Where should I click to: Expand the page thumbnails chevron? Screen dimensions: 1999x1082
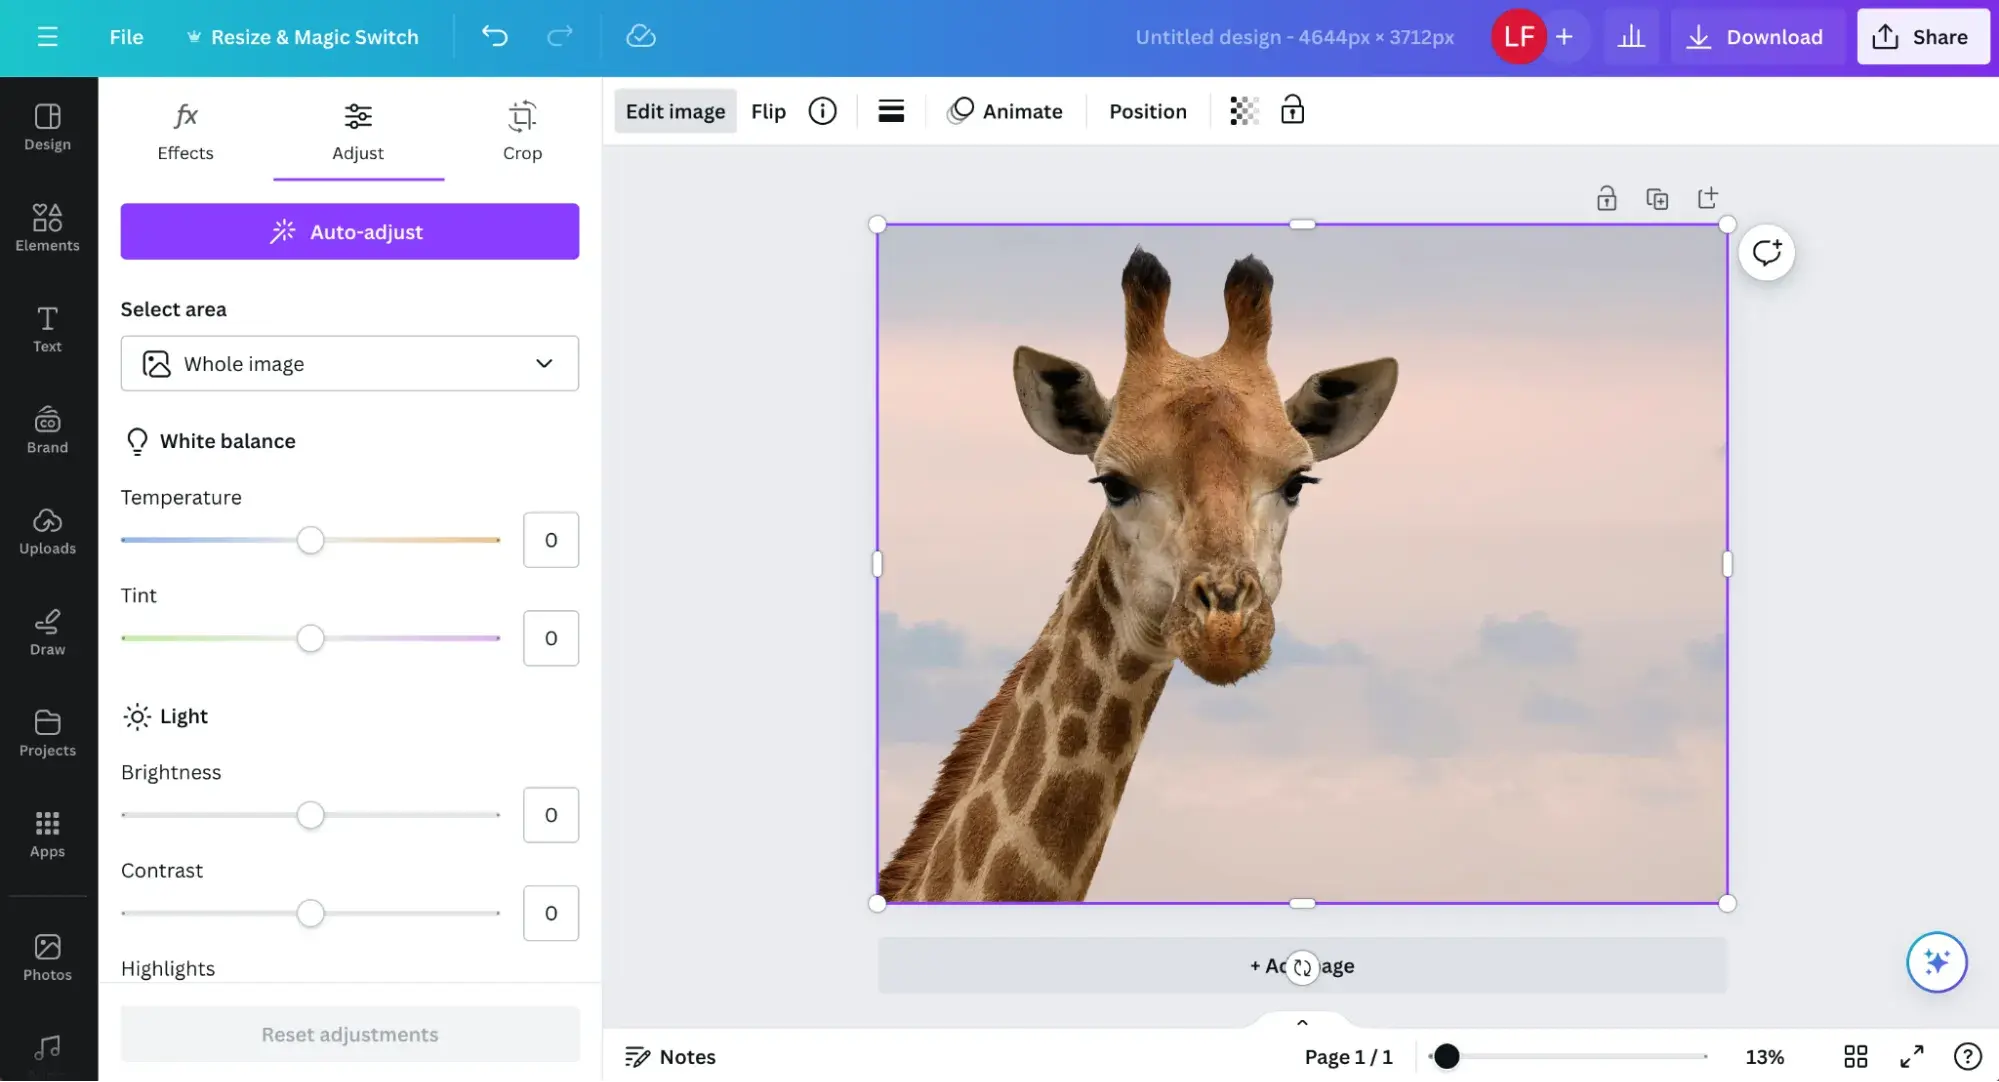[1302, 1022]
